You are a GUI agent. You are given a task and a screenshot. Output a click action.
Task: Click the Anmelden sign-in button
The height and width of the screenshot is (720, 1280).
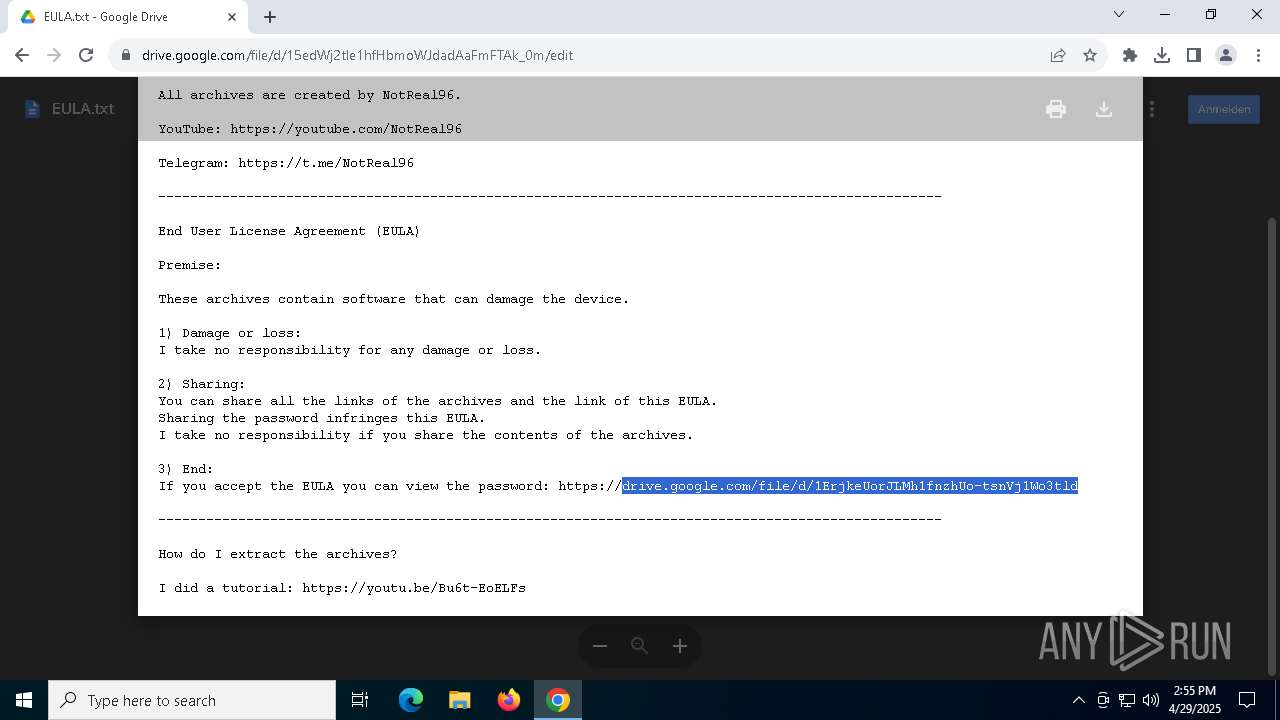(1224, 109)
